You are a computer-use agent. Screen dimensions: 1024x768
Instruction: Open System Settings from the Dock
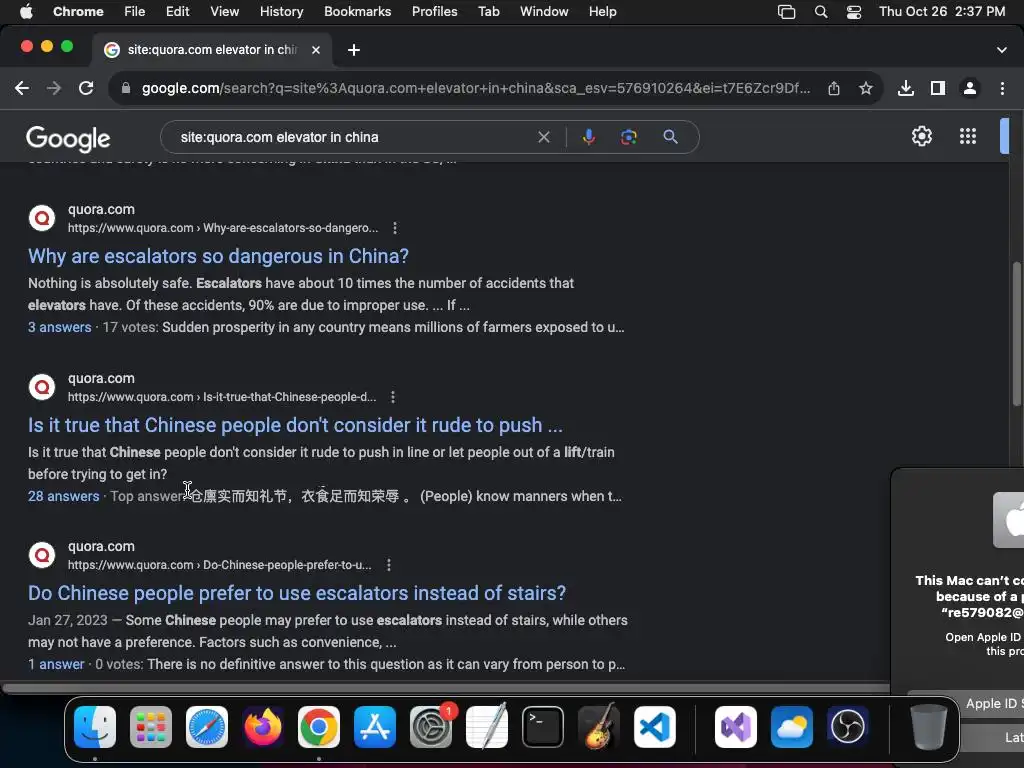[431, 727]
